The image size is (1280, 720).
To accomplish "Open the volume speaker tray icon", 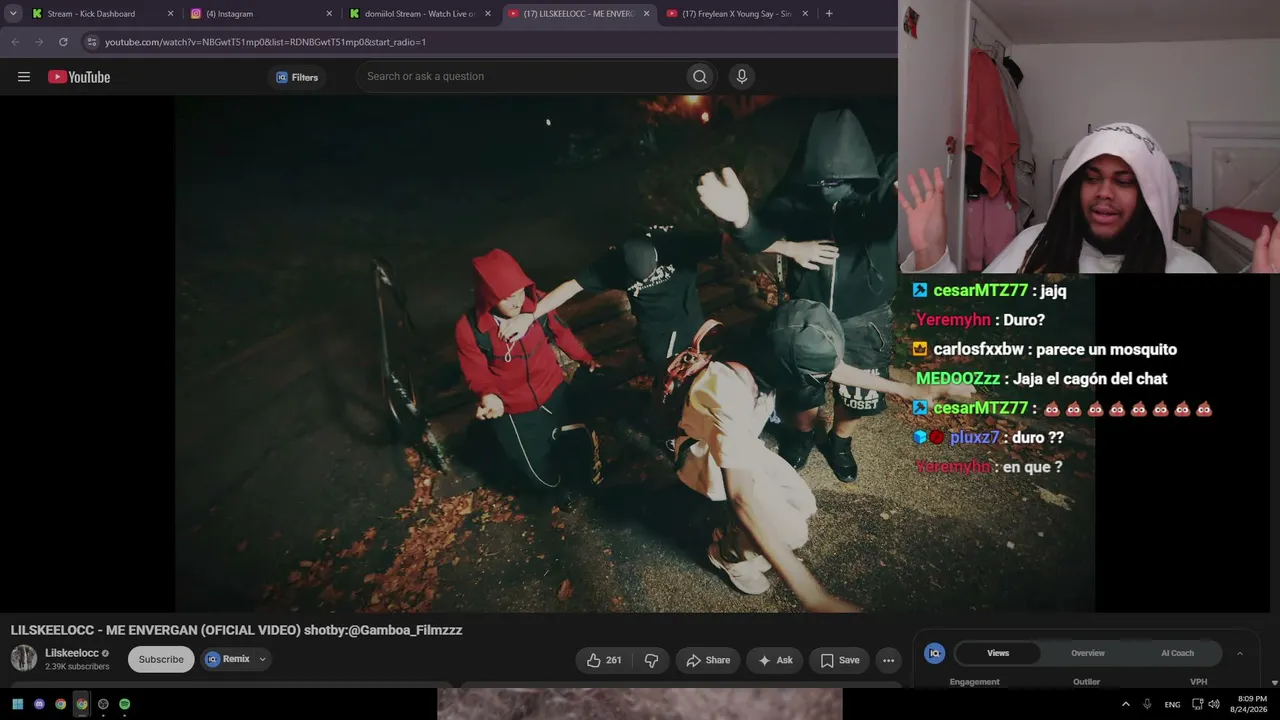I will tap(1214, 704).
